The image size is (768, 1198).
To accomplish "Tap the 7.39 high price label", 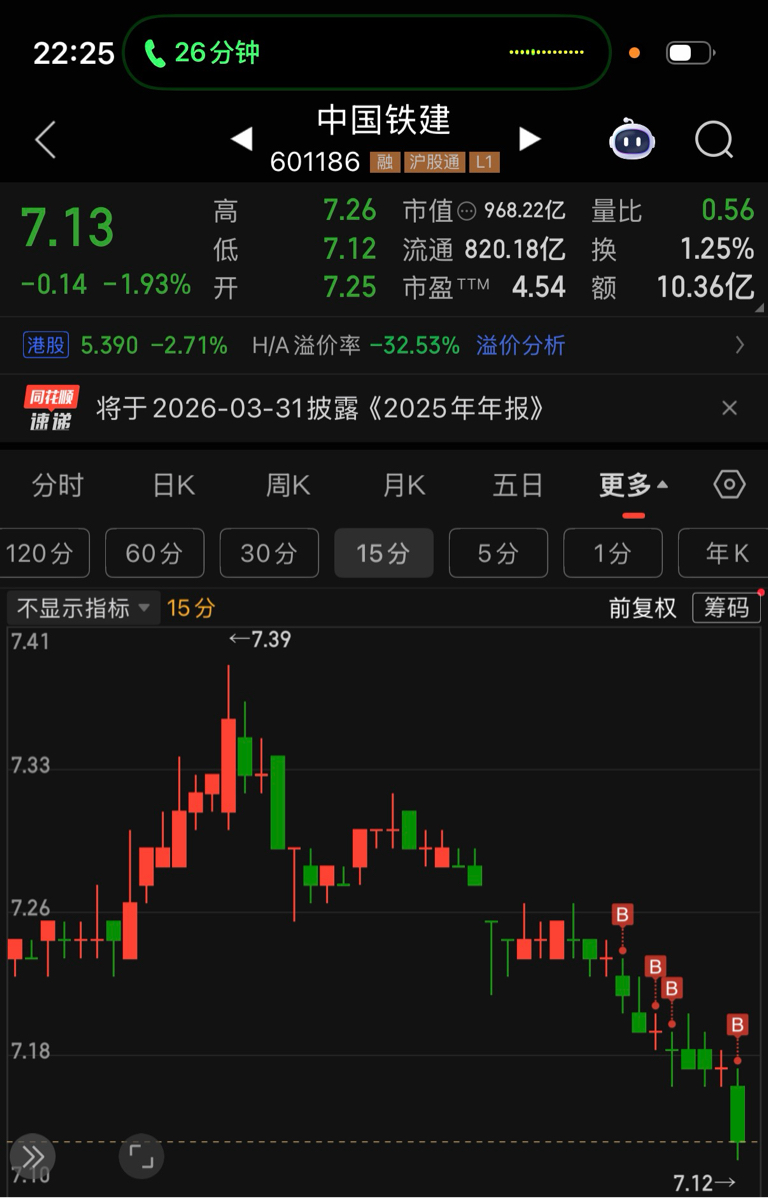I will coord(261,639).
